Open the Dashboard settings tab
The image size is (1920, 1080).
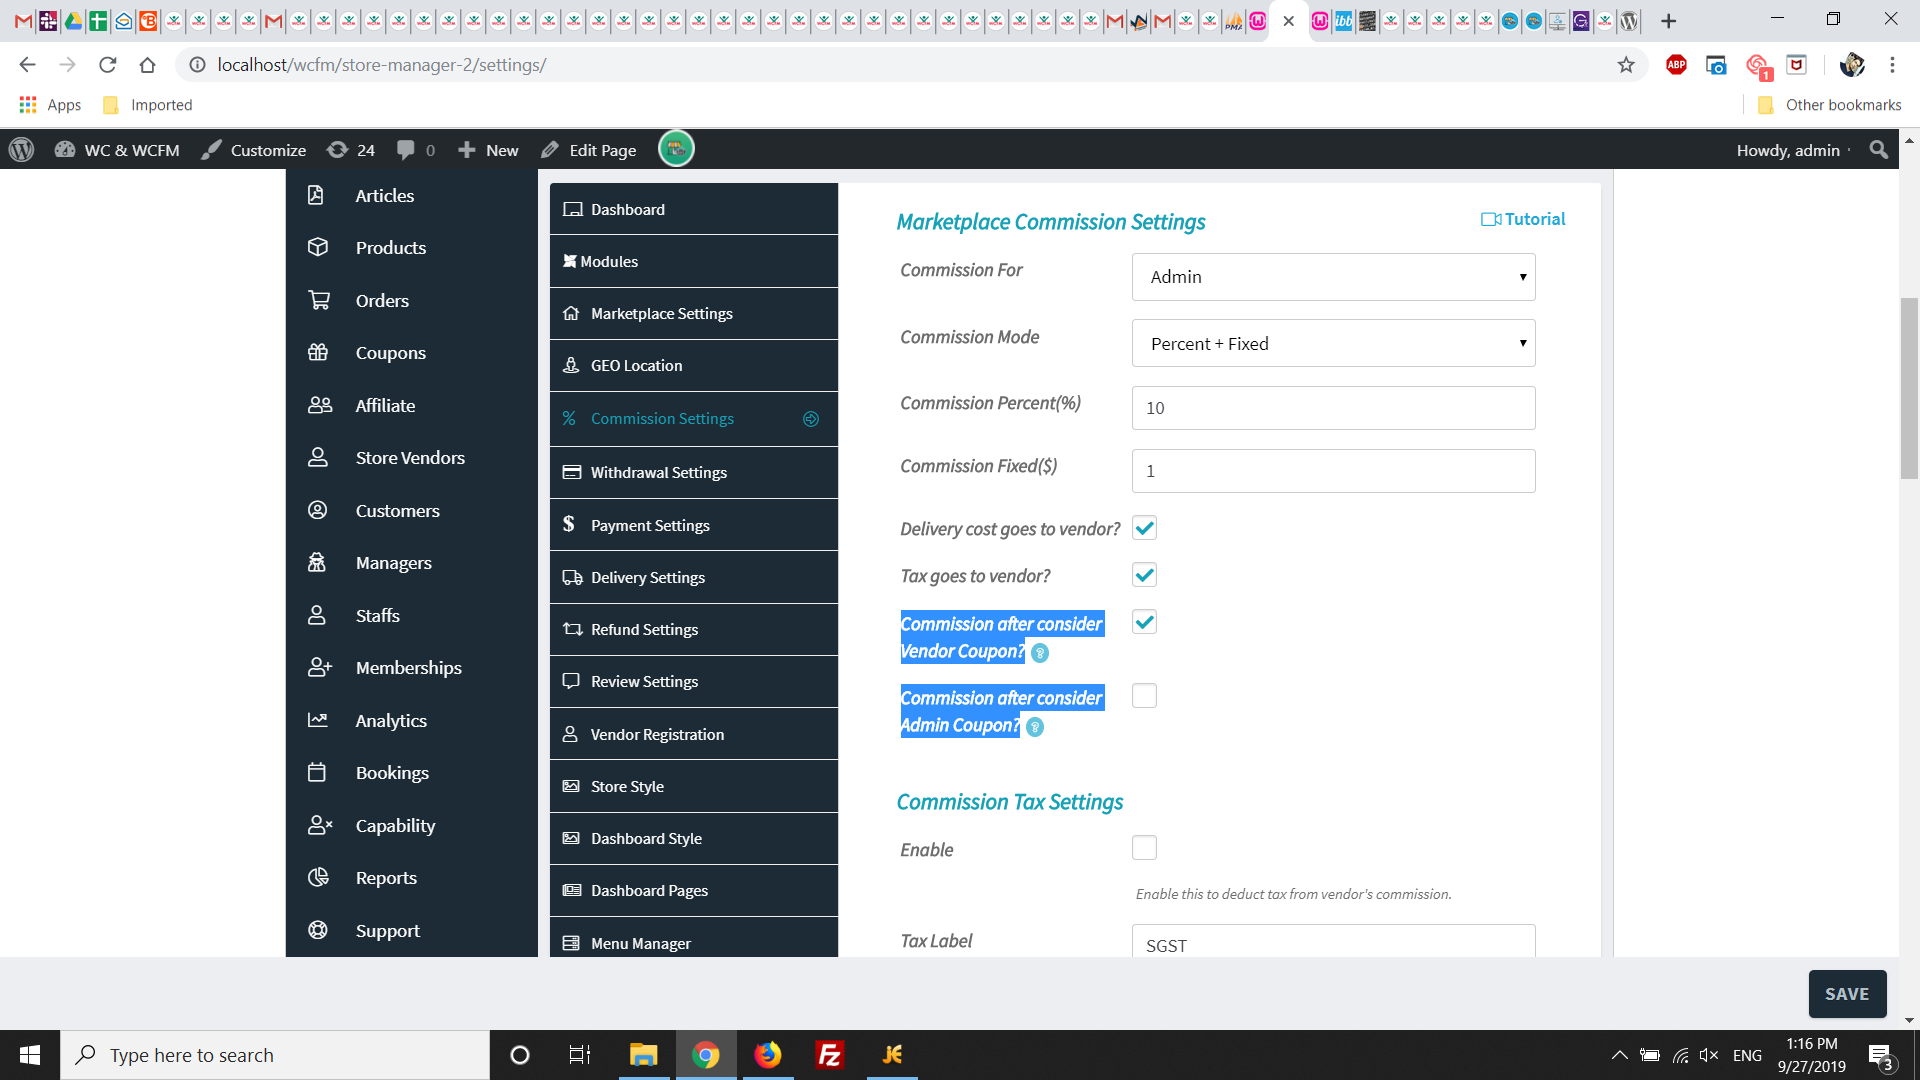tap(694, 209)
